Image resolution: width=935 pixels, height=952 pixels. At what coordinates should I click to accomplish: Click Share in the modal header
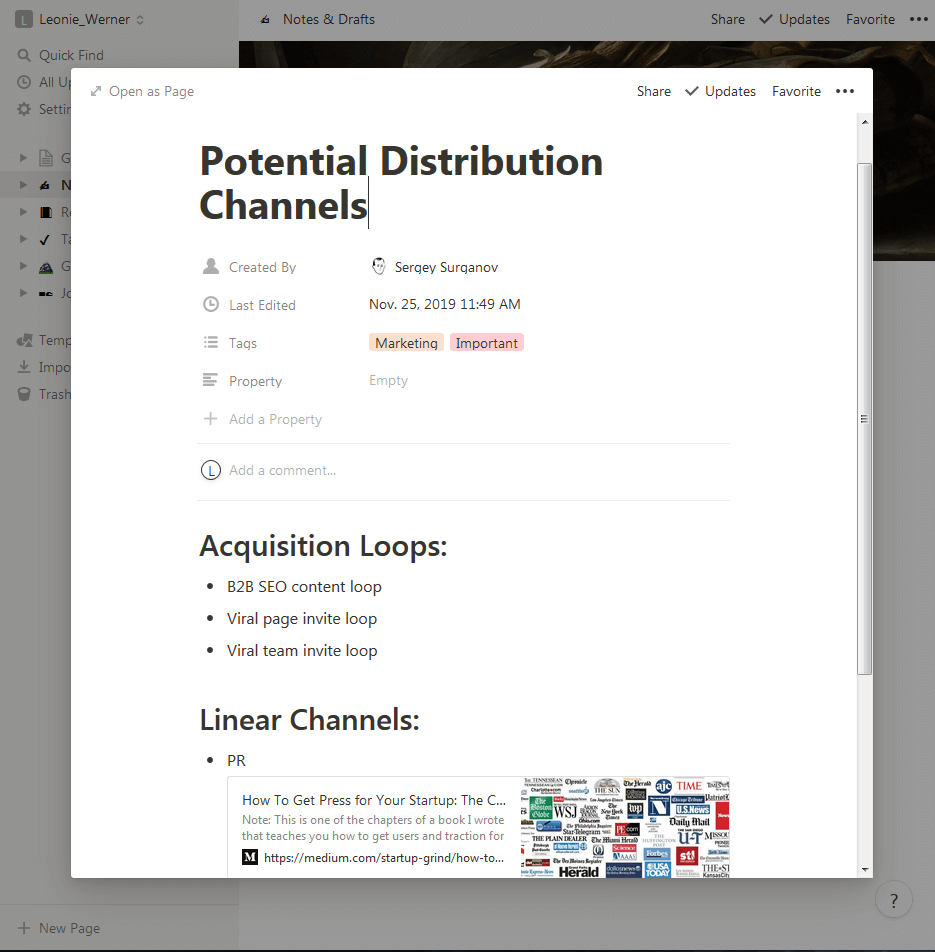pyautogui.click(x=653, y=91)
